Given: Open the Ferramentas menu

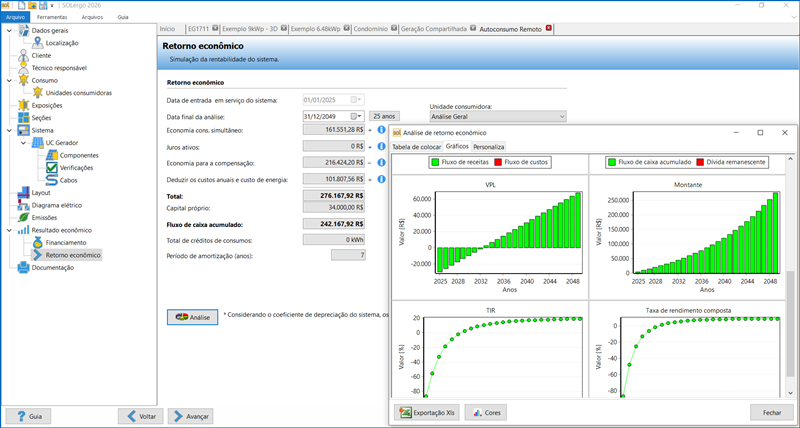Looking at the screenshot, I should click(x=51, y=18).
